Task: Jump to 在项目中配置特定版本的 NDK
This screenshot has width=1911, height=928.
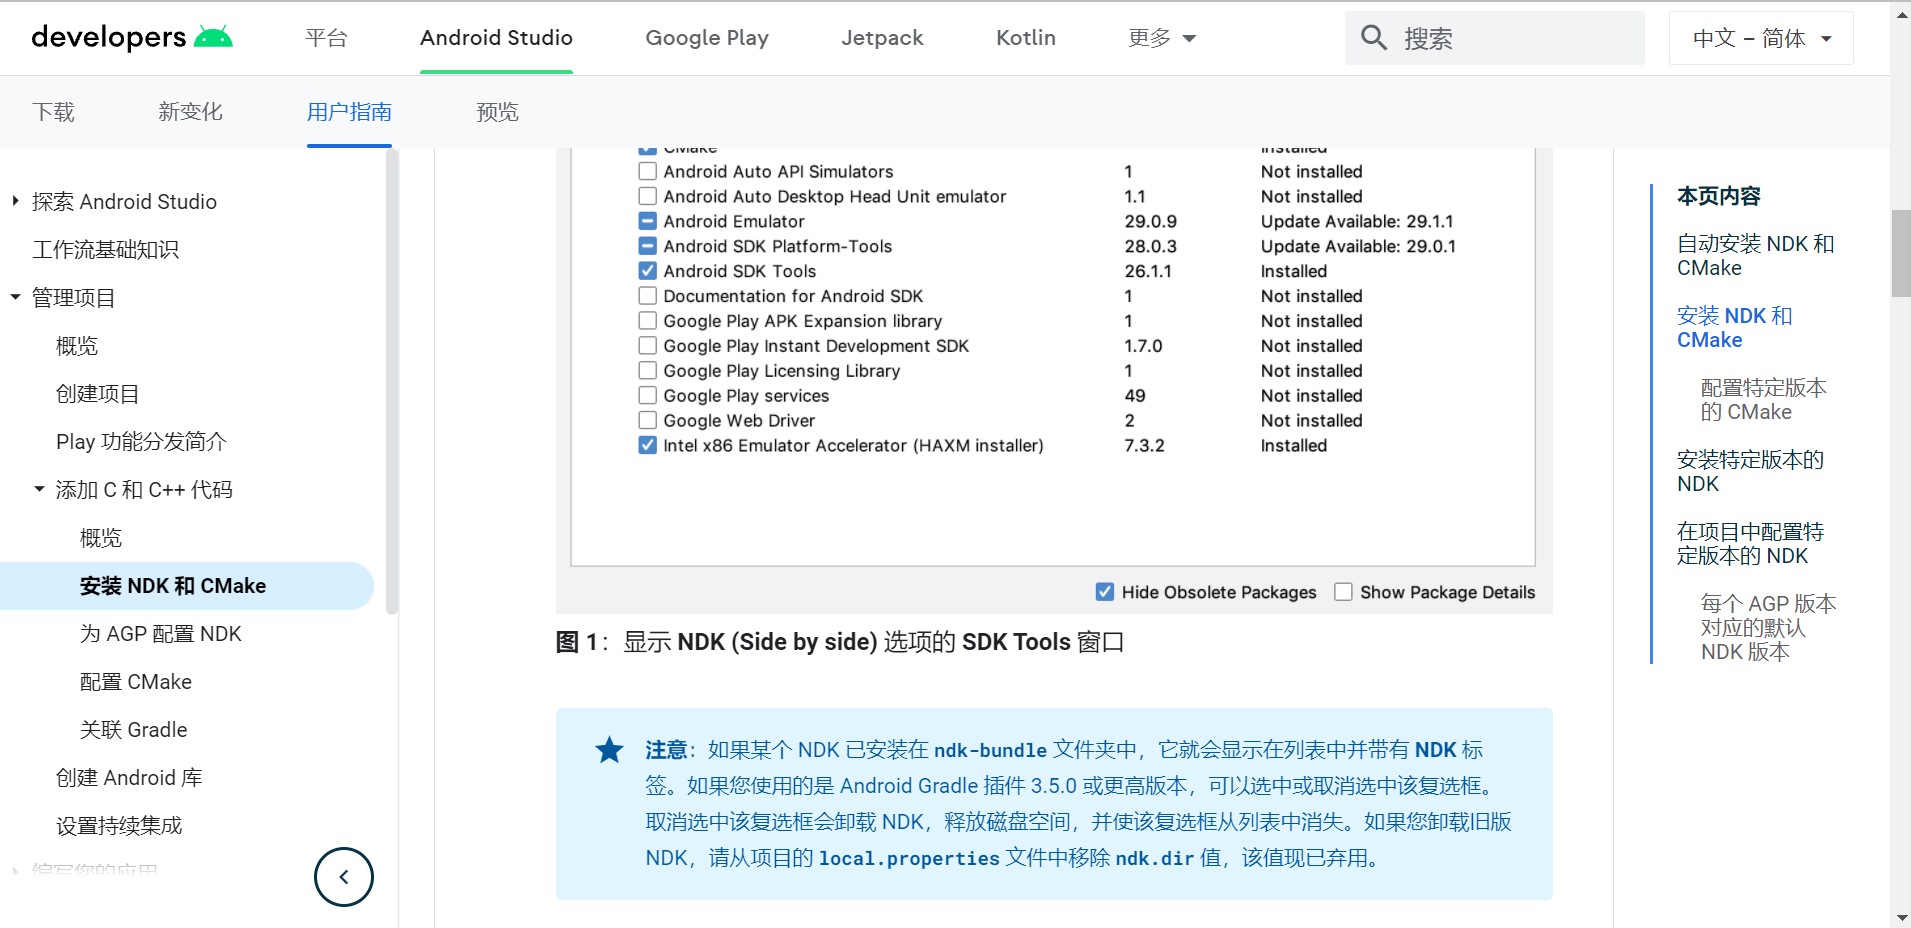Action: 1750,544
